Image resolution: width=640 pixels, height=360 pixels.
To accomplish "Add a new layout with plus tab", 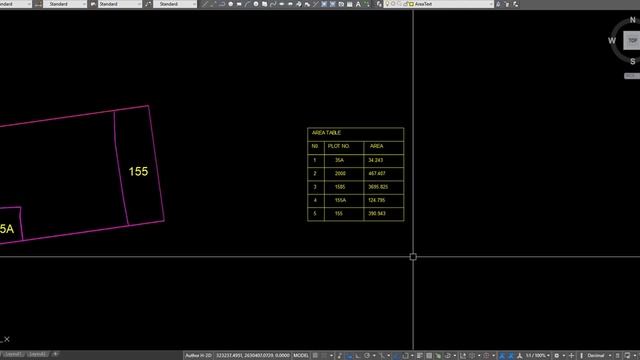I will (x=56, y=354).
